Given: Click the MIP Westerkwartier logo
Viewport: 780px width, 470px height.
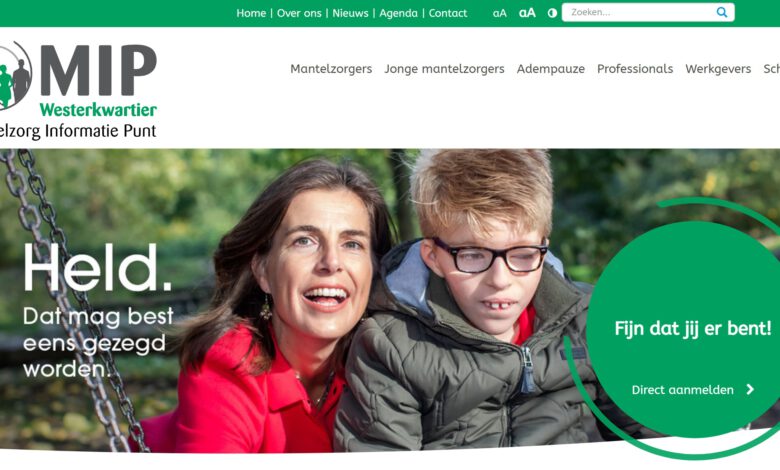Looking at the screenshot, I should point(78,90).
